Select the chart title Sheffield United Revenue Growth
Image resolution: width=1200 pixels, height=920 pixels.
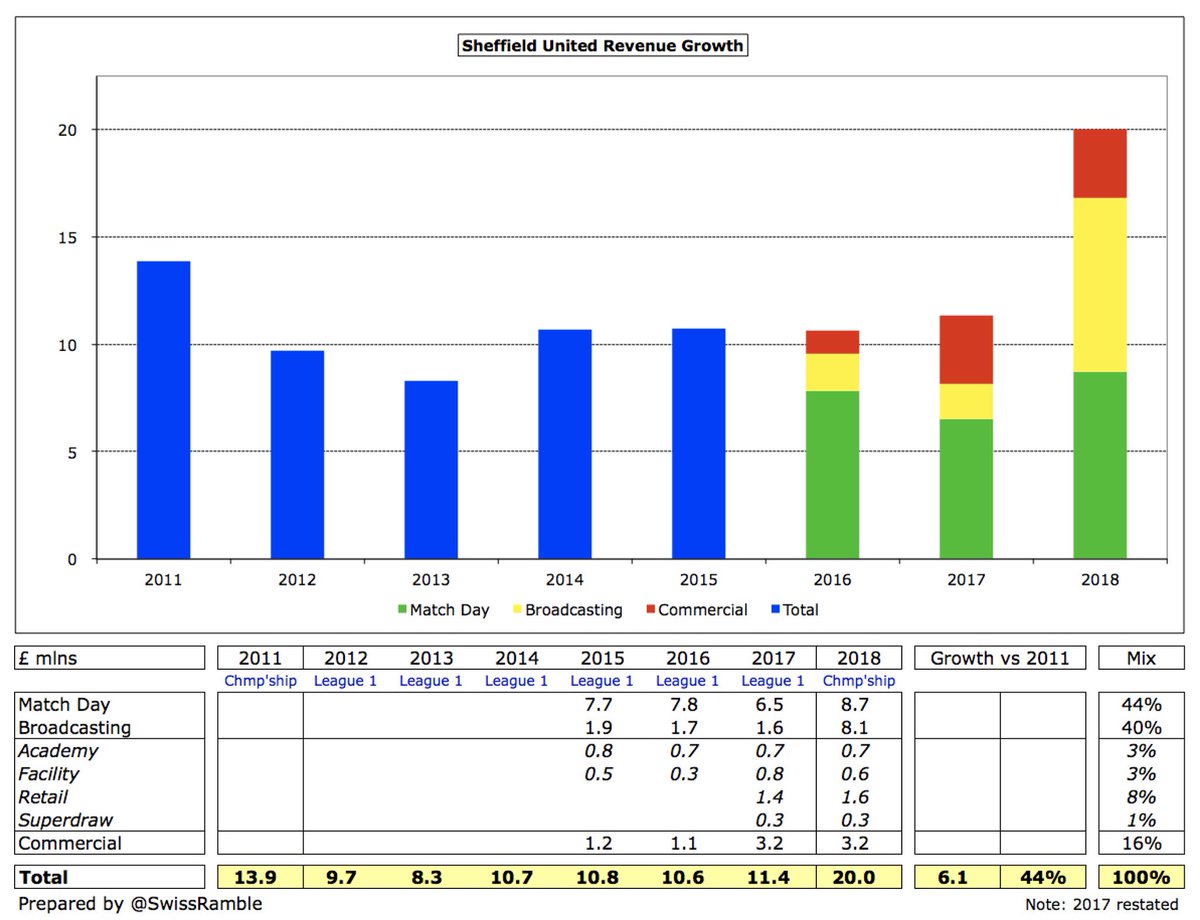pos(602,46)
